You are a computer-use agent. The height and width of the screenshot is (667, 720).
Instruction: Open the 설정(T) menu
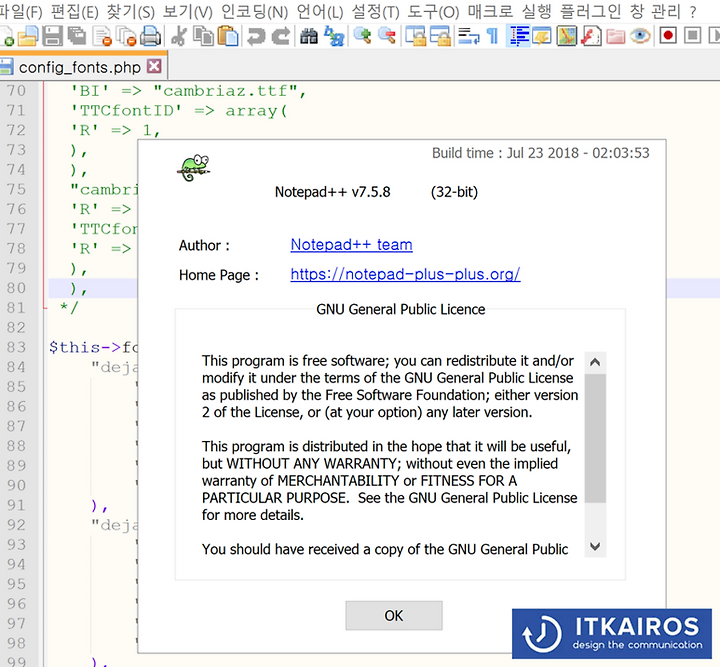tap(376, 11)
